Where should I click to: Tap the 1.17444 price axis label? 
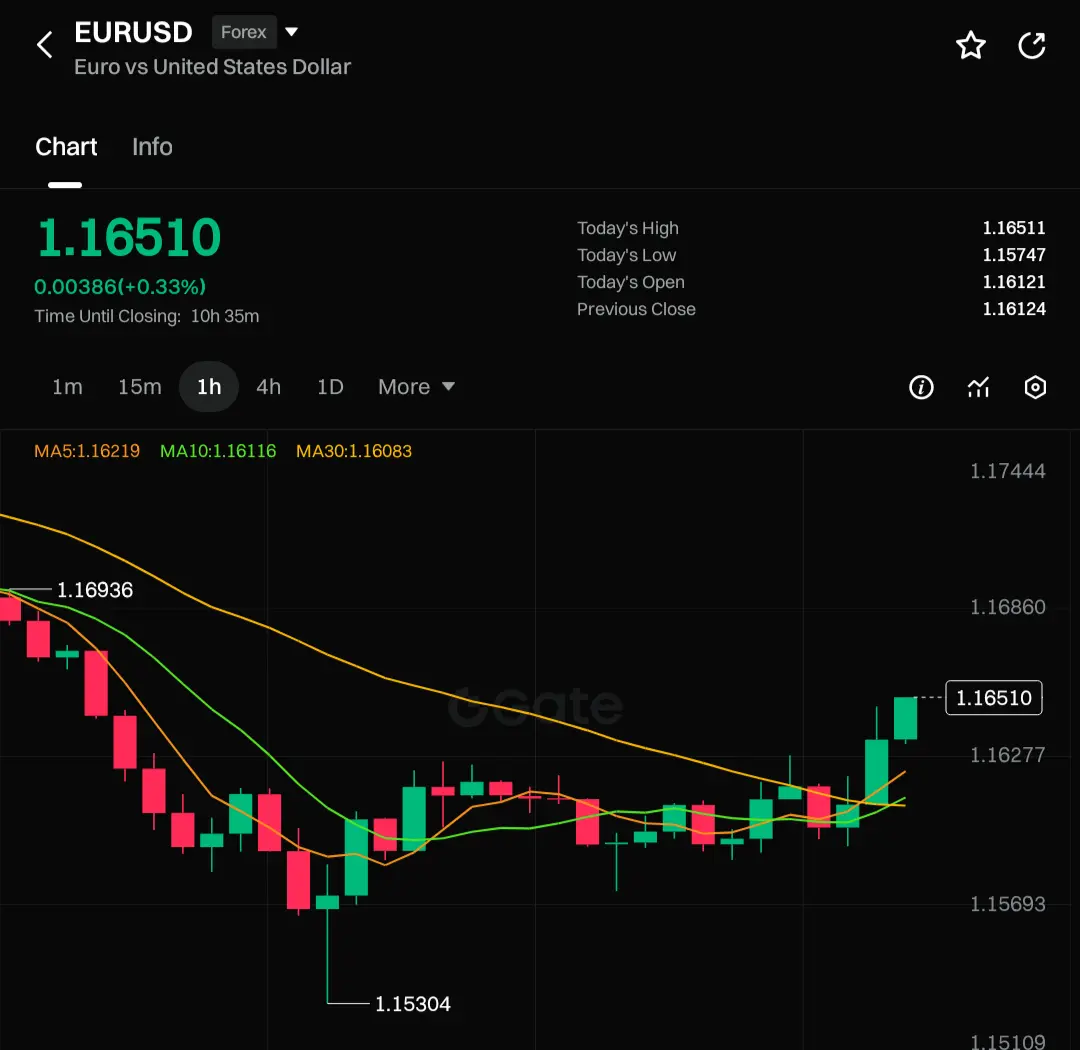pyautogui.click(x=1008, y=471)
